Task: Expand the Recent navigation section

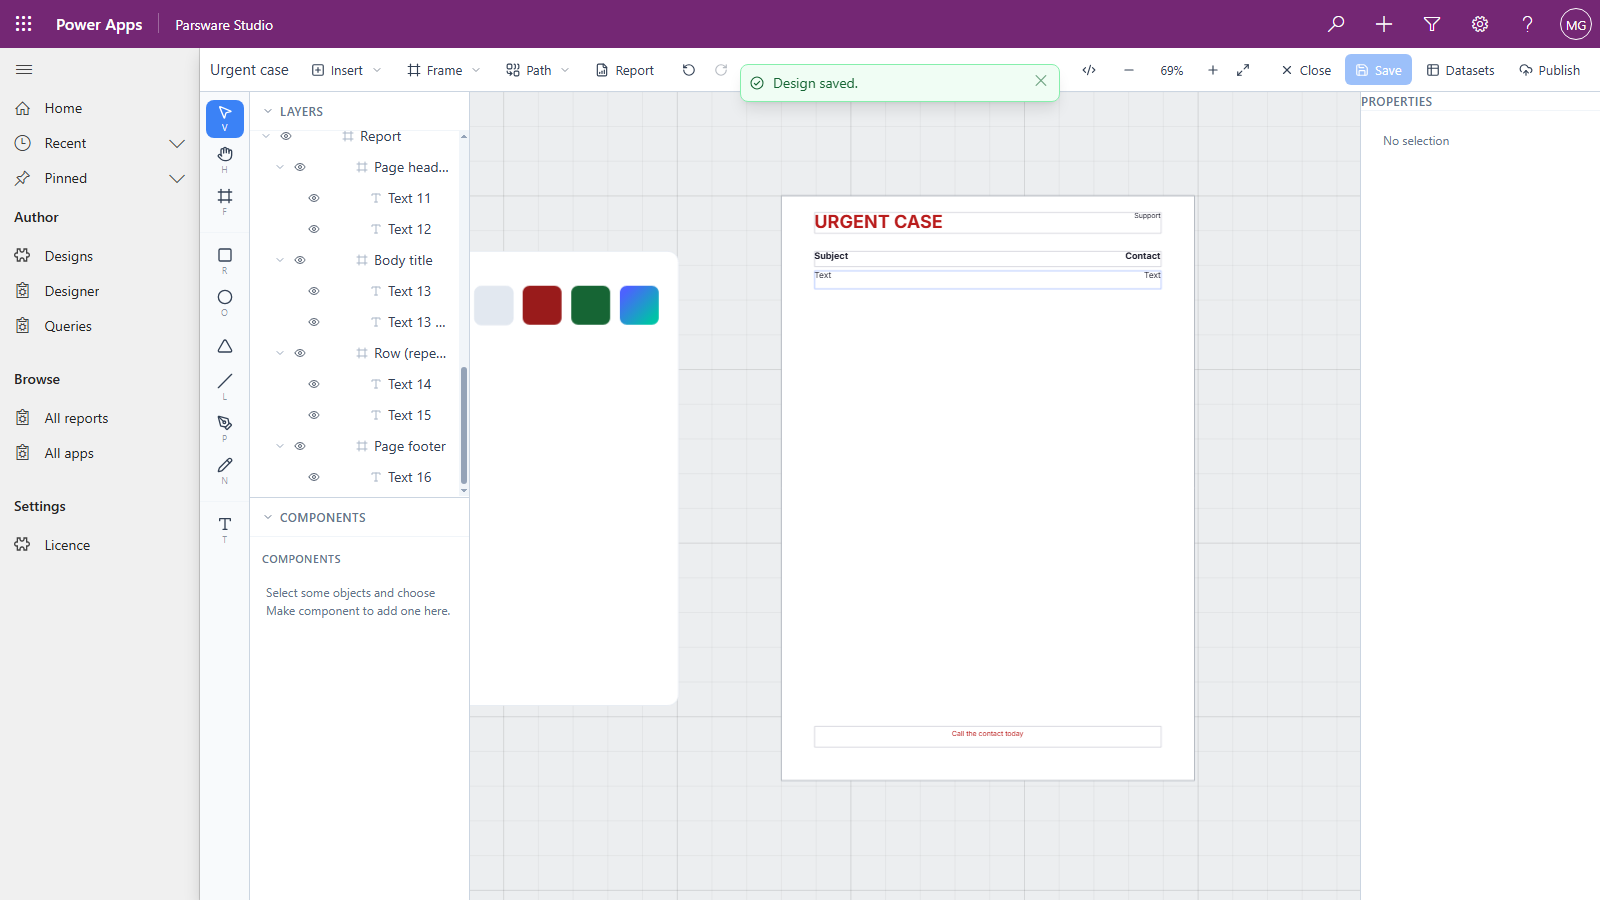Action: click(x=177, y=143)
